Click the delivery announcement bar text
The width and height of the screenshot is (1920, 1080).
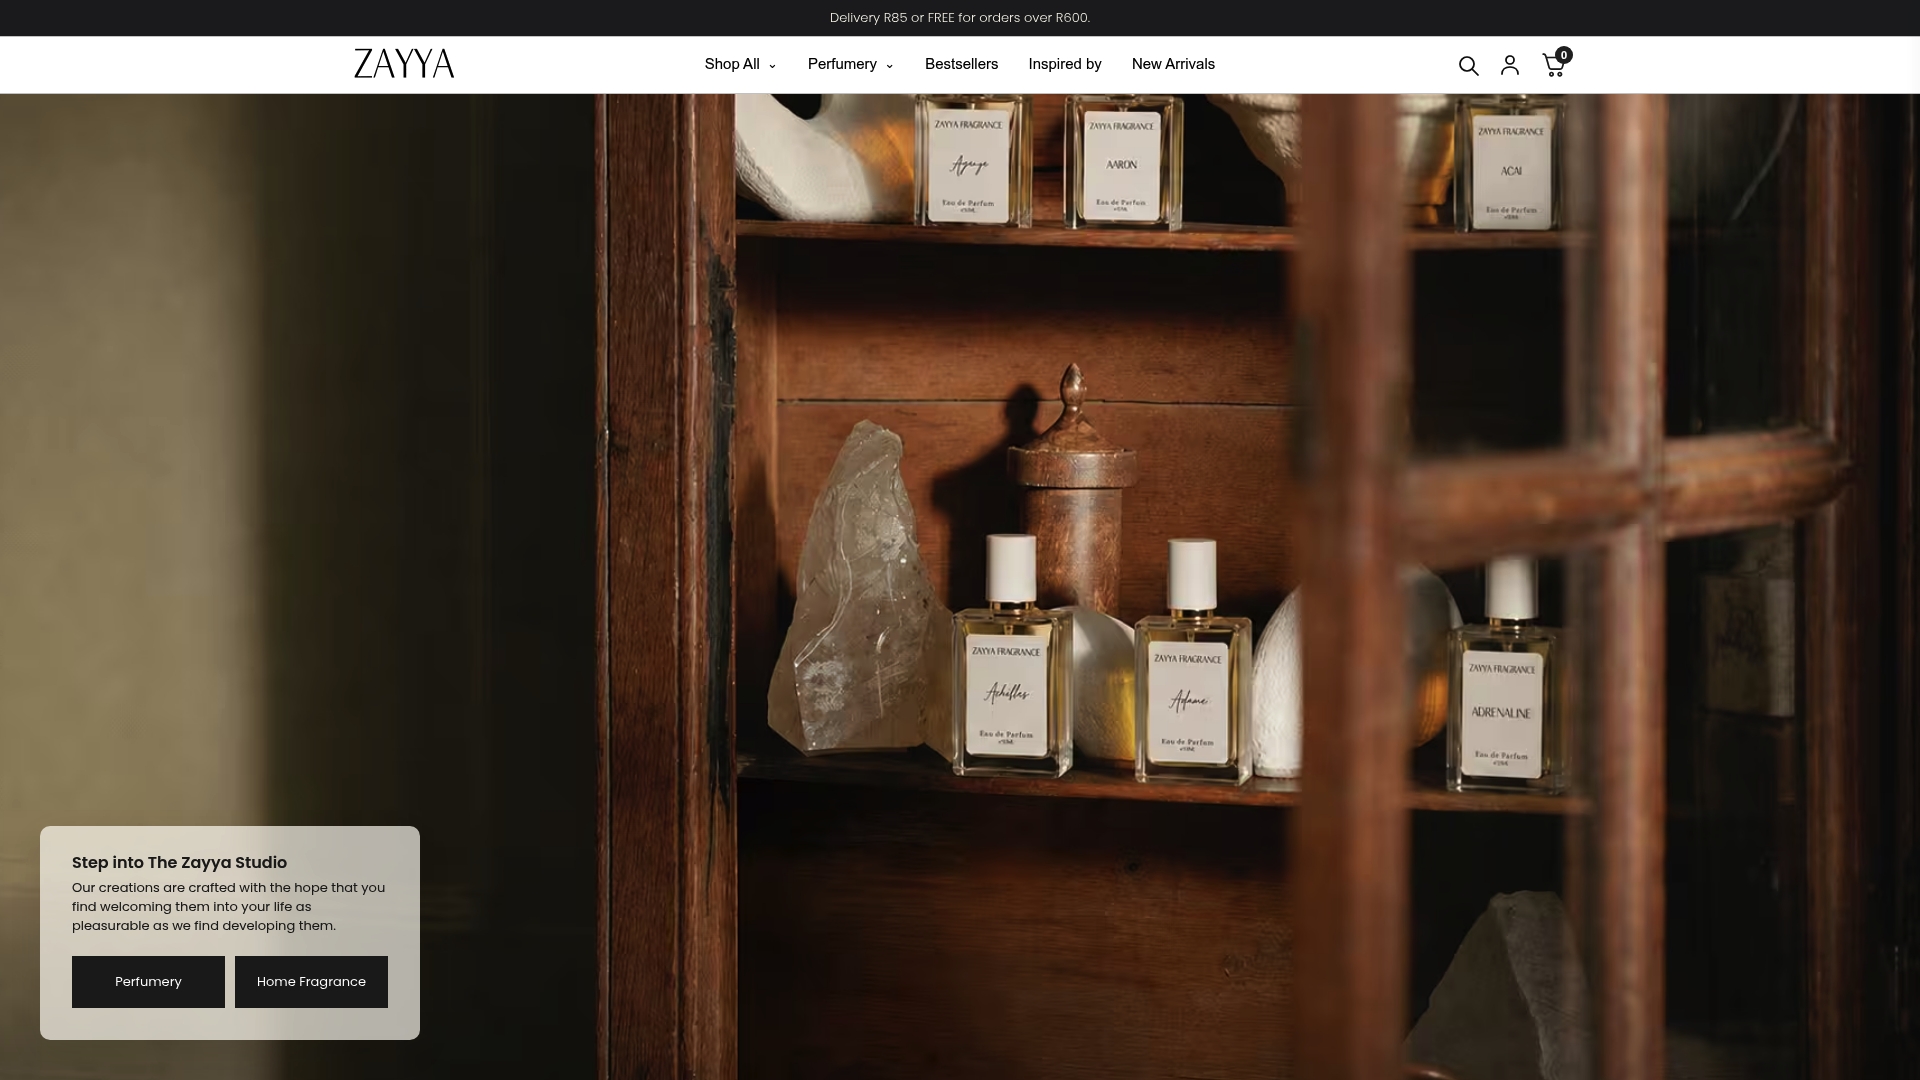[960, 18]
